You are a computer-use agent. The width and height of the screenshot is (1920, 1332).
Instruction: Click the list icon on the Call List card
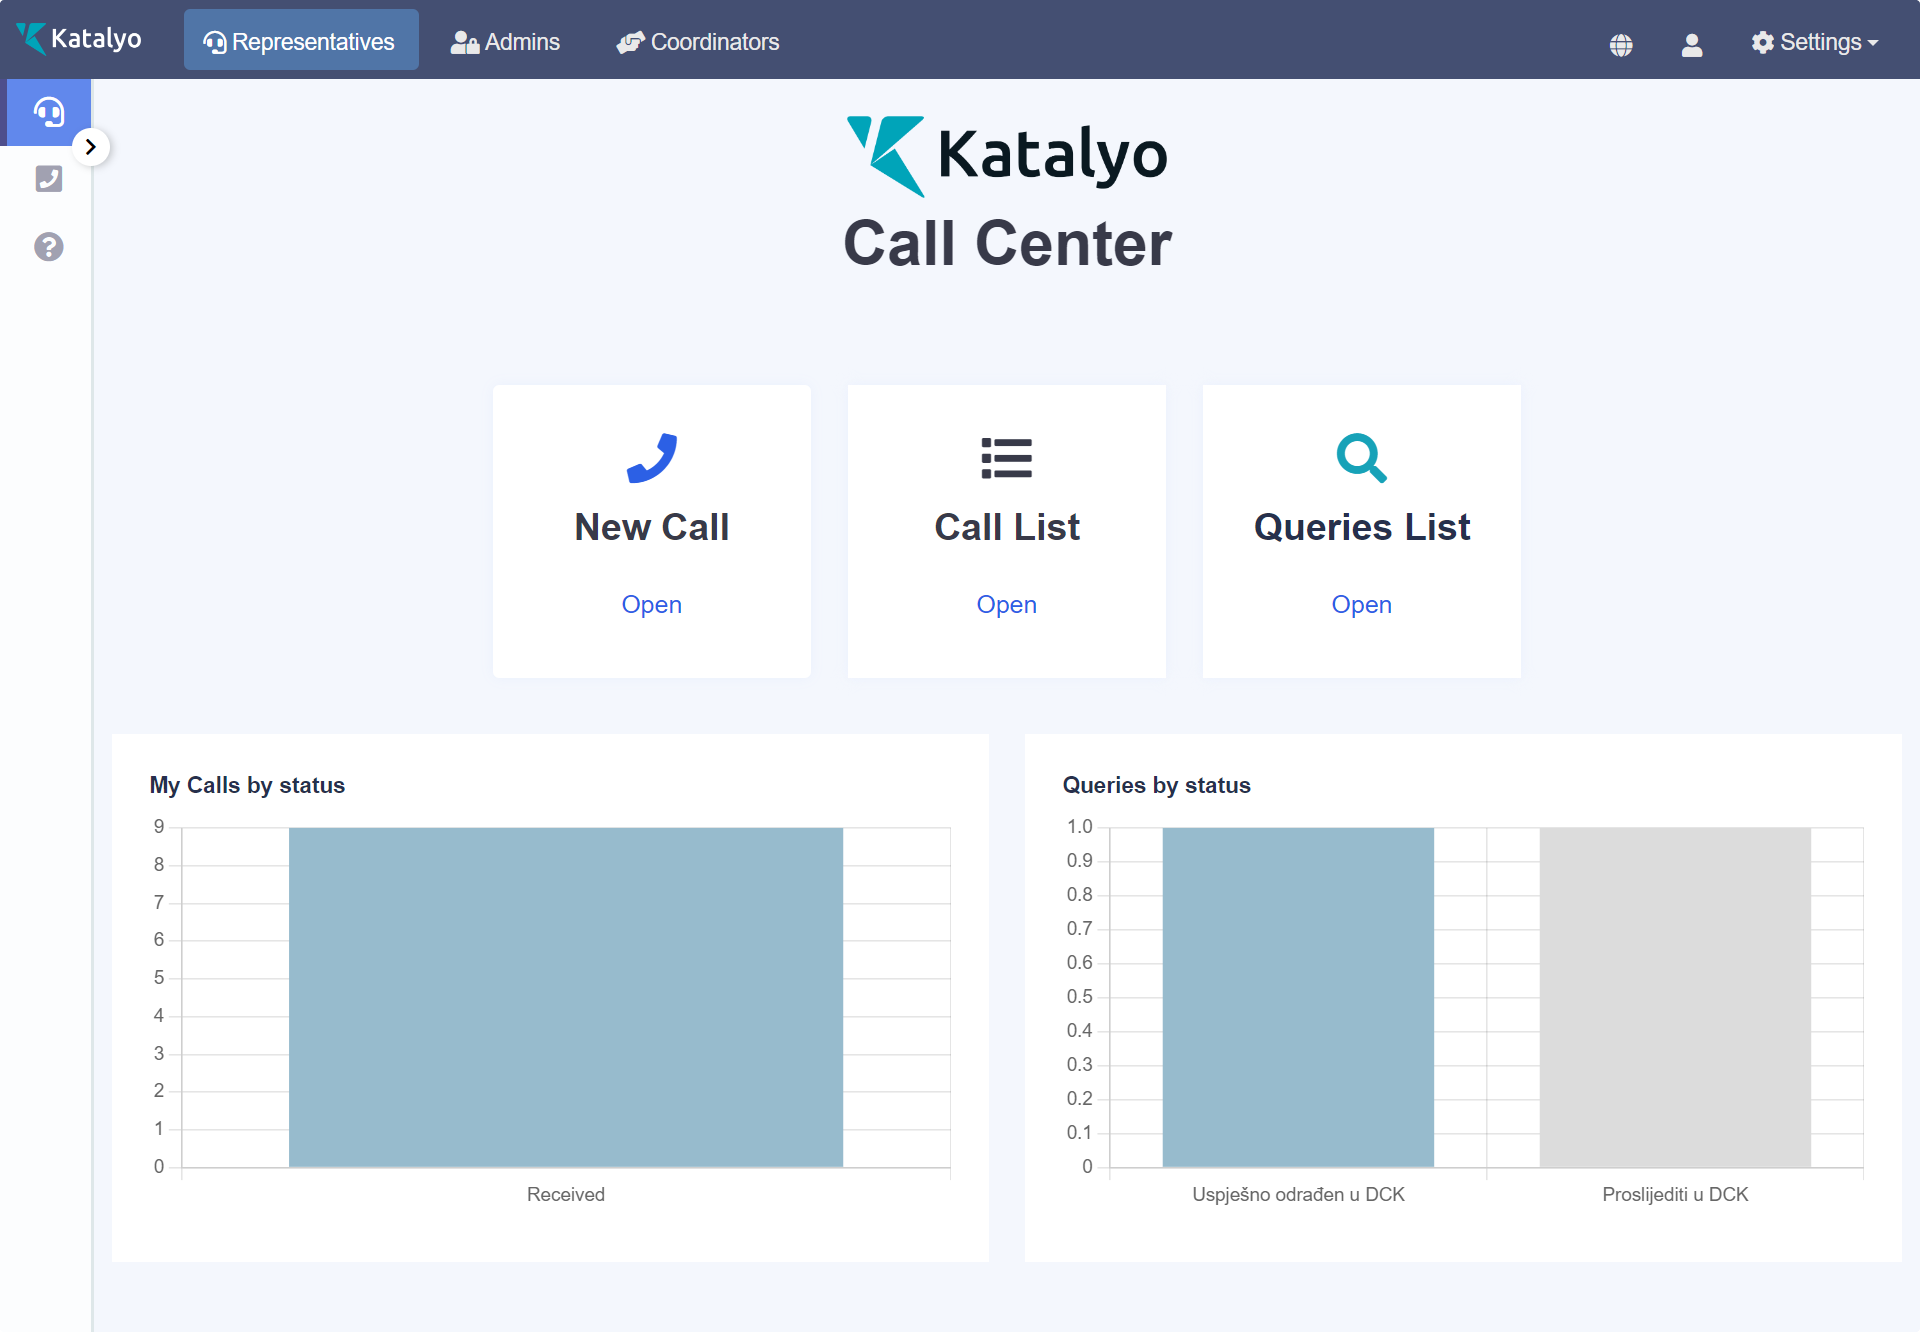pyautogui.click(x=1006, y=458)
